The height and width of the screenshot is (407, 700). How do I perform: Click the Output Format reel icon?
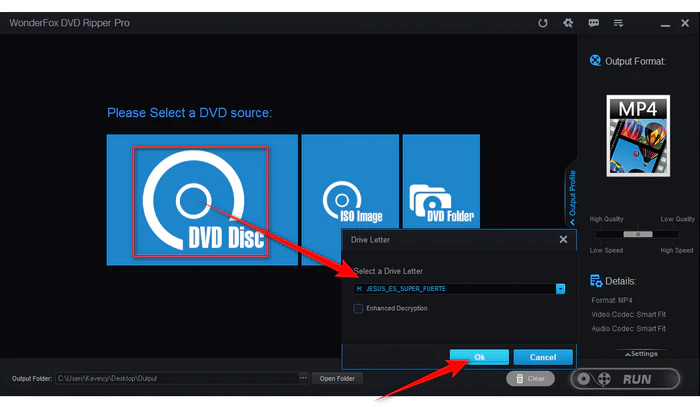click(x=595, y=60)
